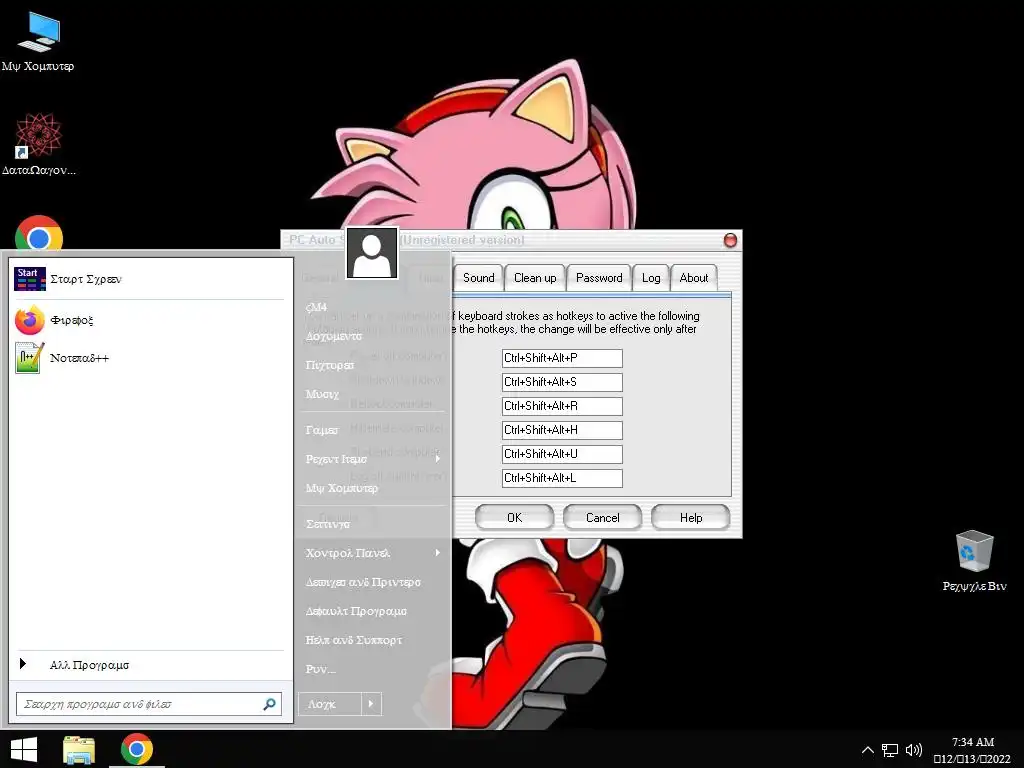Click the Lock button in start menu
This screenshot has height=768, width=1024.
(x=330, y=704)
